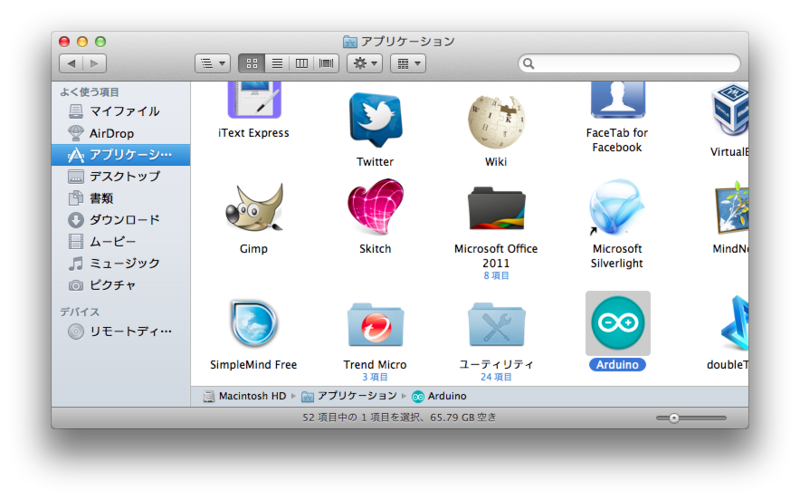Image resolution: width=800 pixels, height=500 pixels.
Task: Open the iText Express app icon
Action: tap(254, 101)
